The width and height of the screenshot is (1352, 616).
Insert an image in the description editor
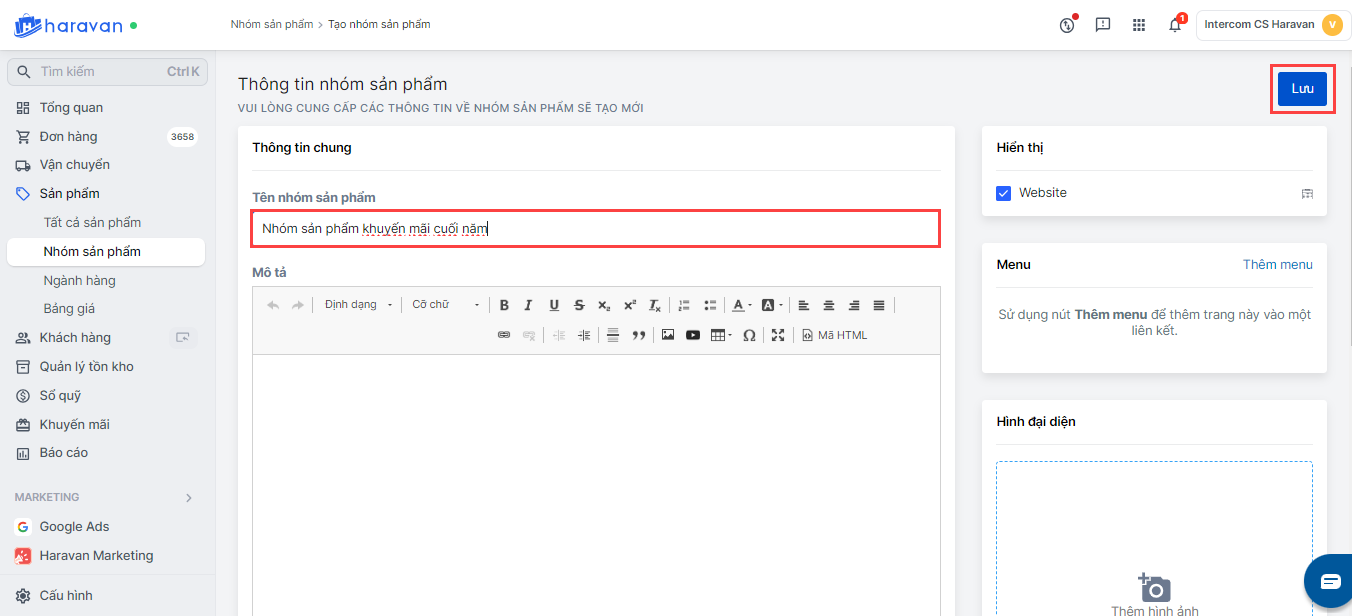click(668, 335)
